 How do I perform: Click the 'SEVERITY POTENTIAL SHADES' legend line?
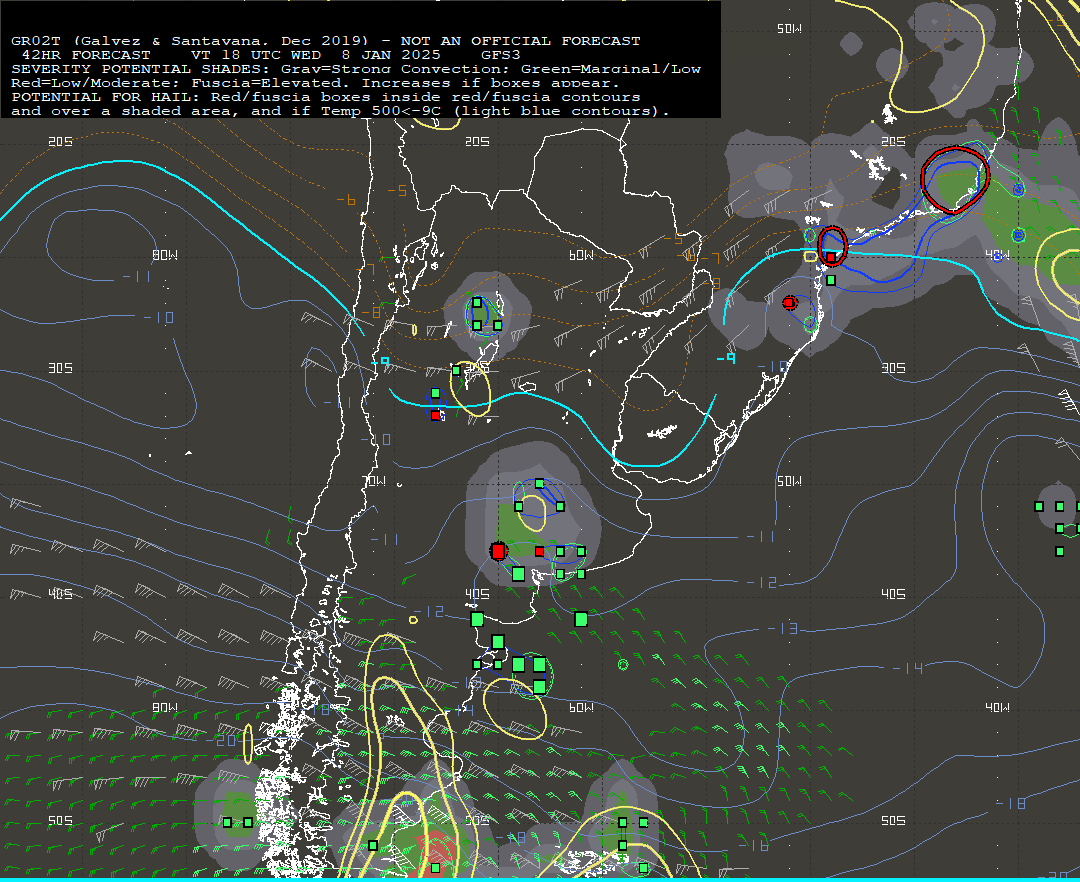(x=356, y=69)
